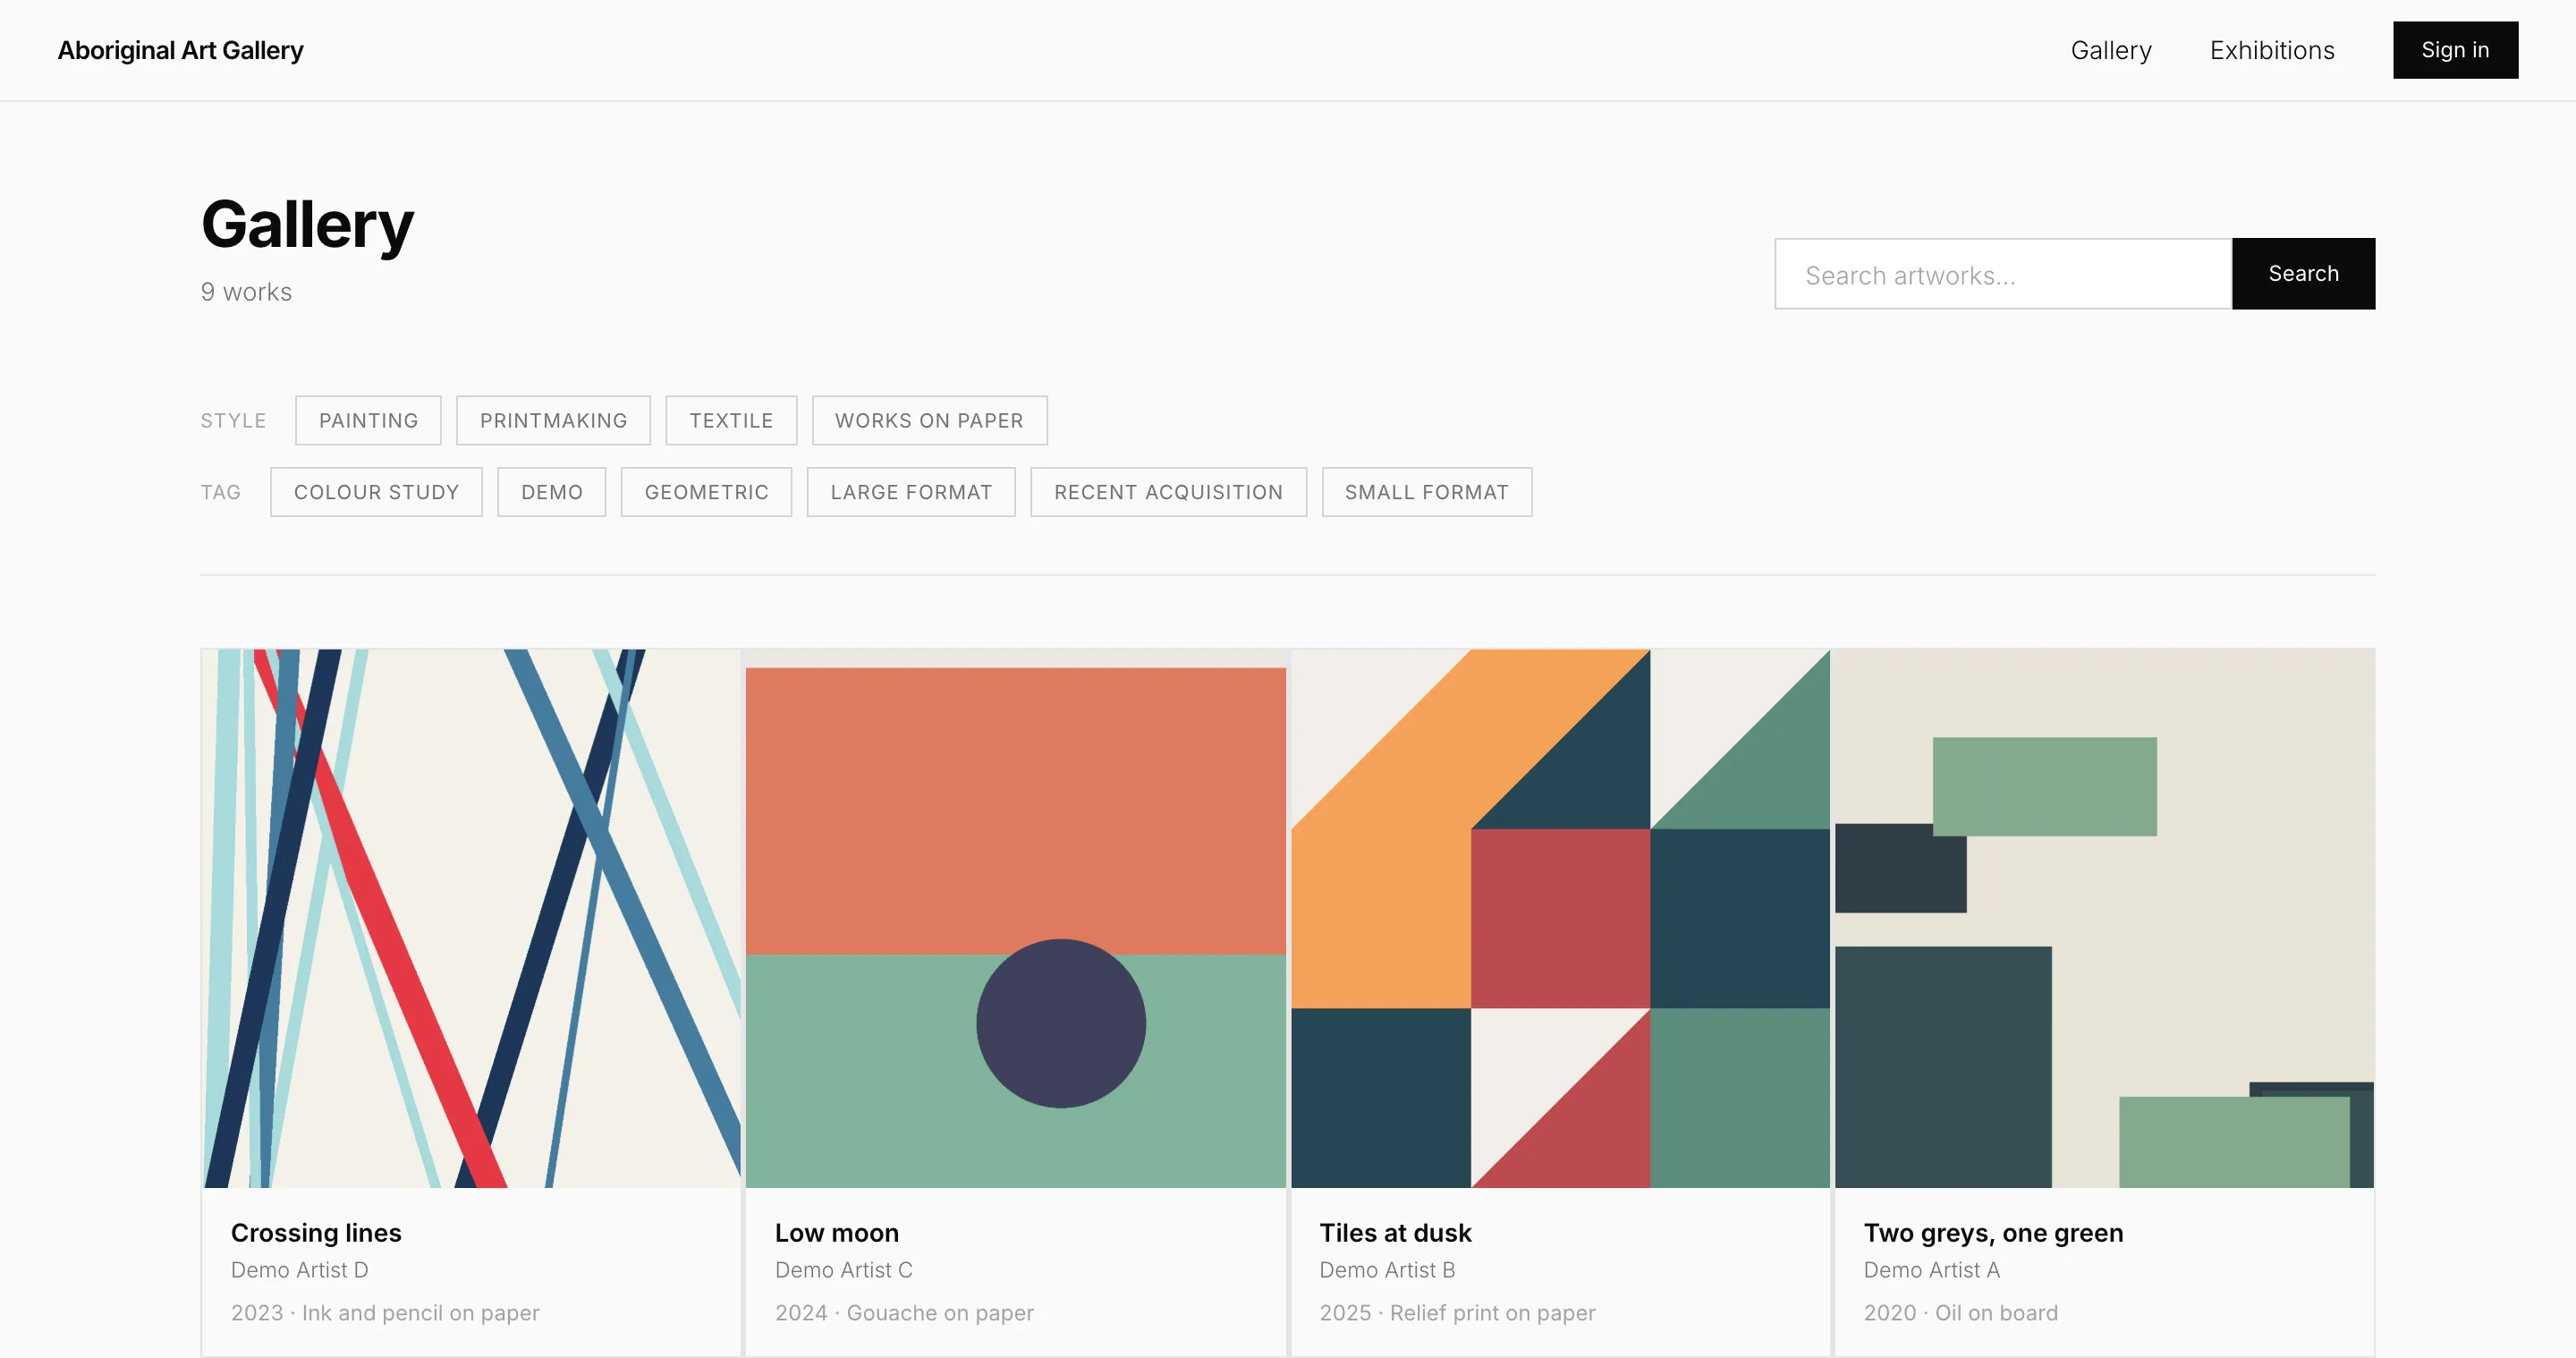Image resolution: width=2576 pixels, height=1358 pixels.
Task: Filter by Painting style
Action: [368, 421]
